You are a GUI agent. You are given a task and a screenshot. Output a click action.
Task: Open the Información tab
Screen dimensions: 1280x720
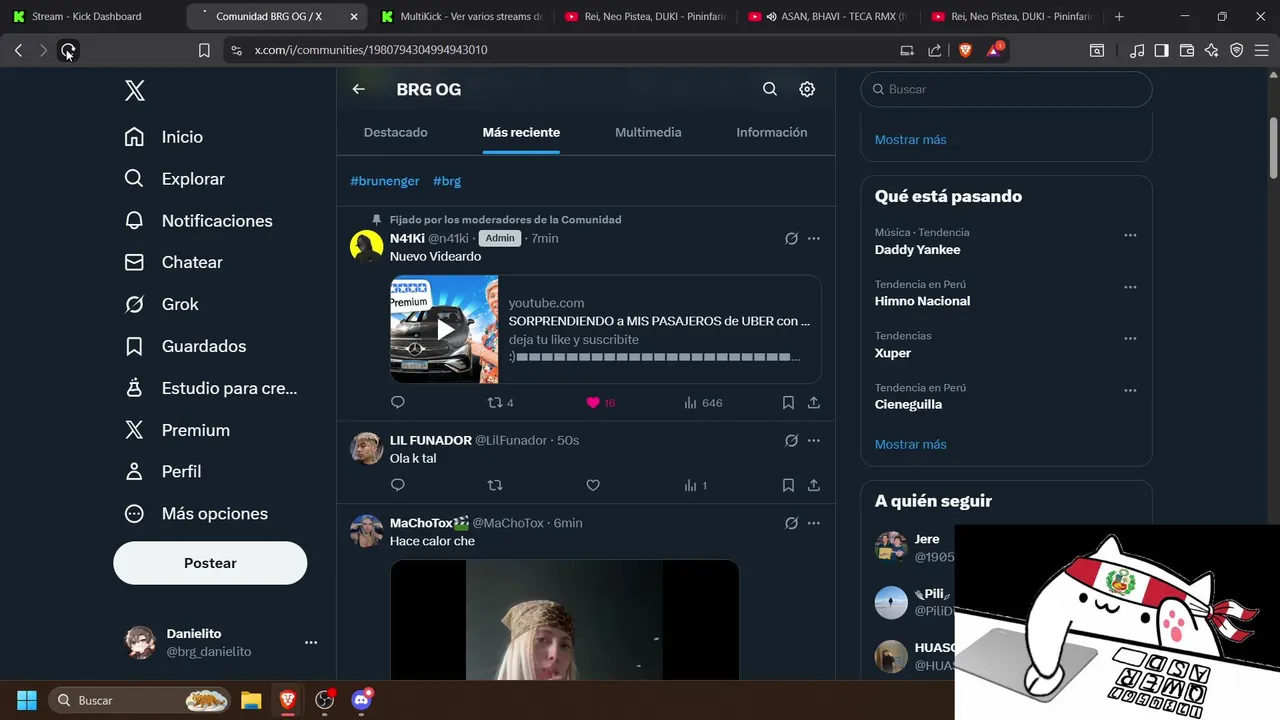pos(772,132)
